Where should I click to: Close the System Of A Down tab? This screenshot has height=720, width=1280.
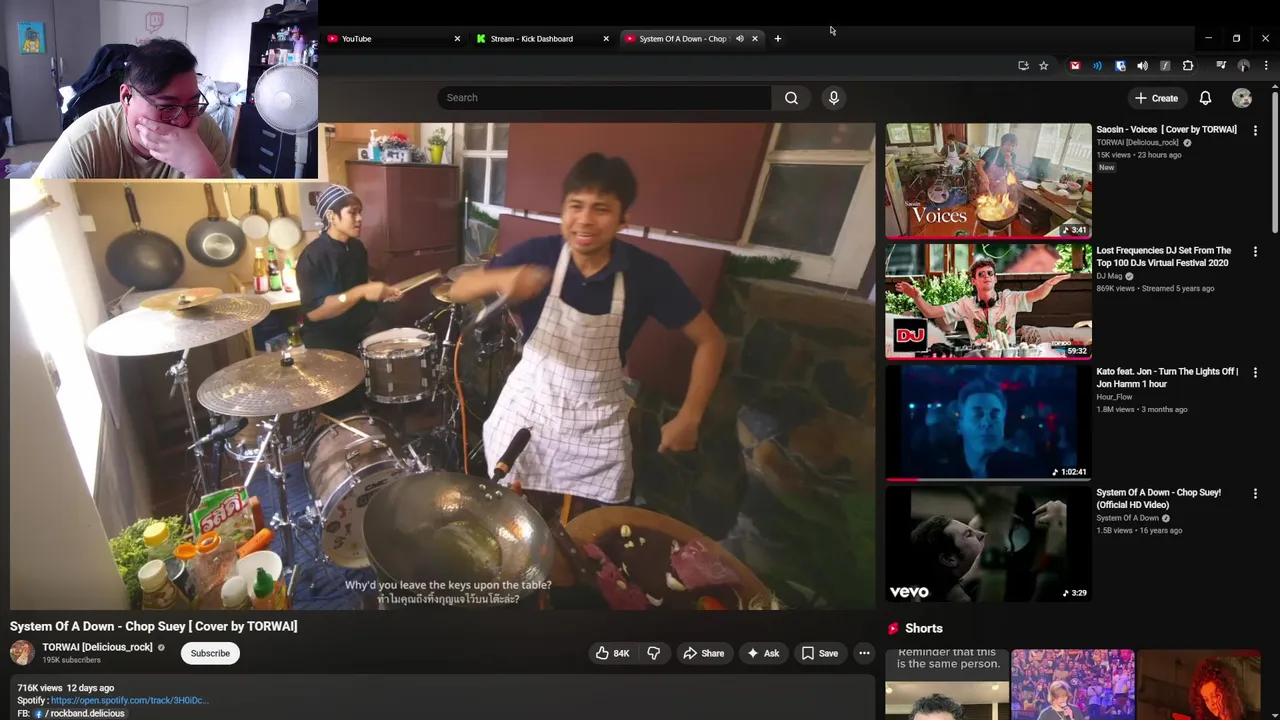pyautogui.click(x=755, y=39)
